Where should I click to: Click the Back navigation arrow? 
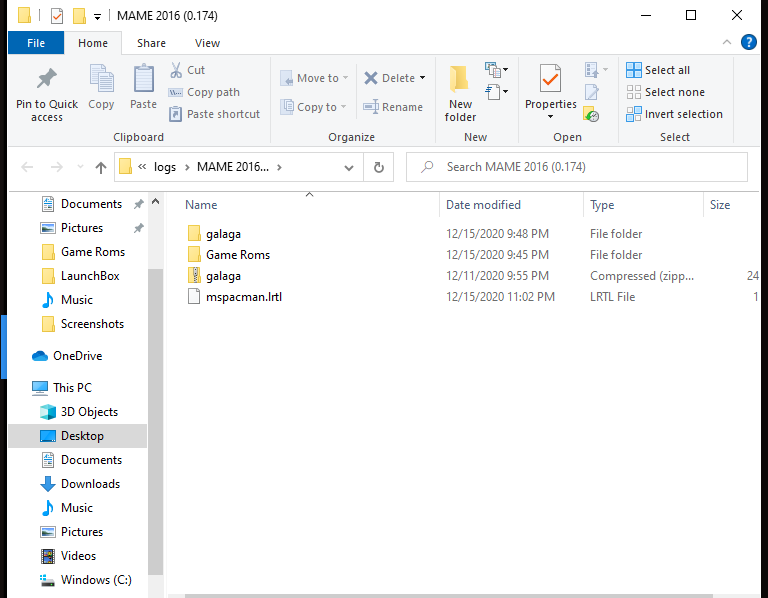(27, 167)
